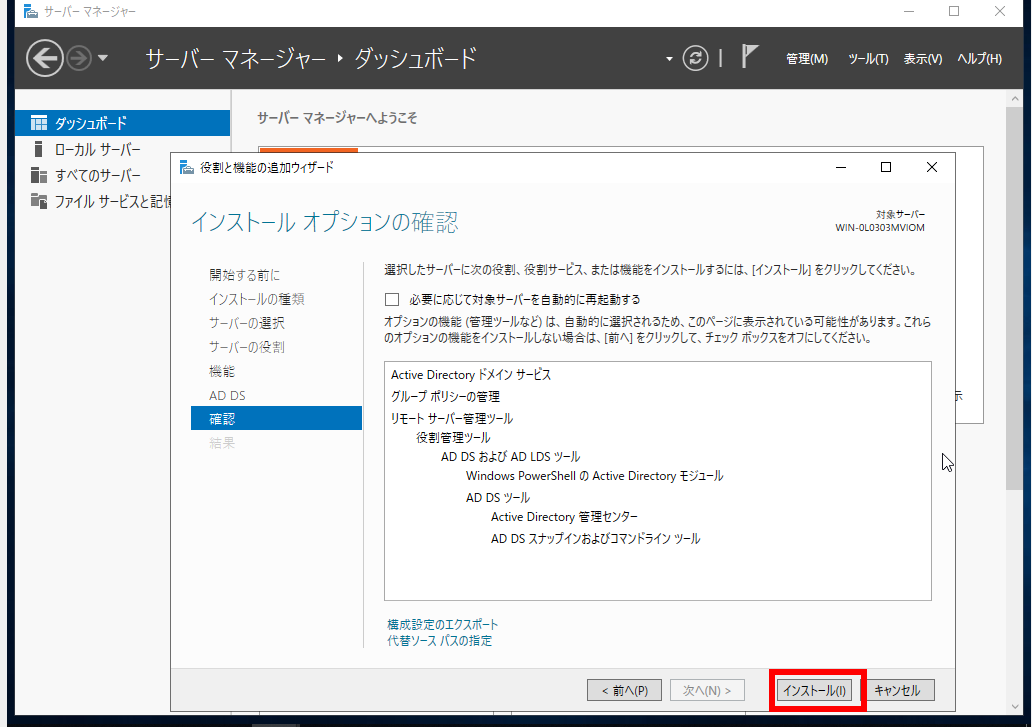Open the ヘルプ(H) menu
The height and width of the screenshot is (727, 1032).
coord(979,59)
